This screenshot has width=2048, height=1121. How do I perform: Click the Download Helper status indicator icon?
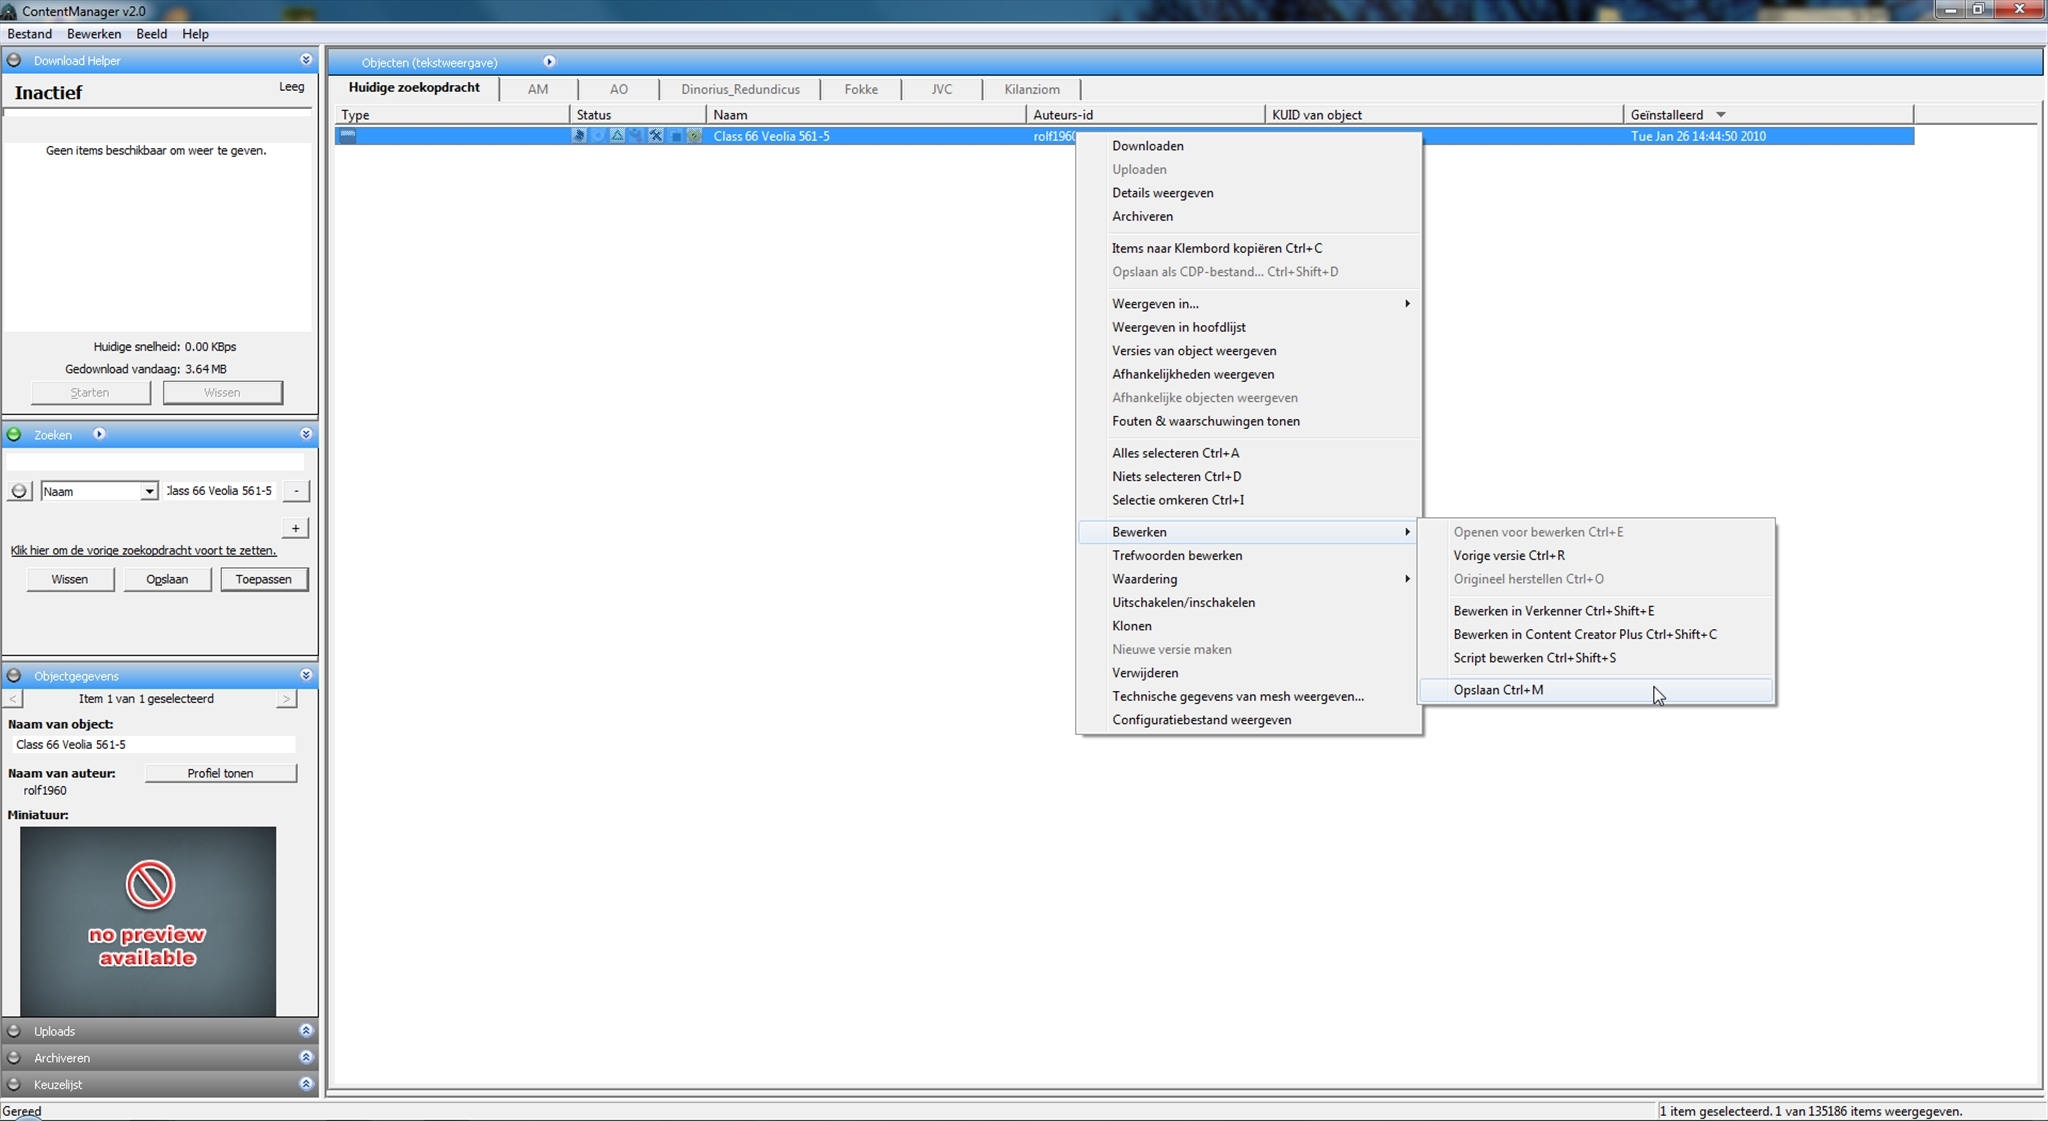click(x=14, y=61)
